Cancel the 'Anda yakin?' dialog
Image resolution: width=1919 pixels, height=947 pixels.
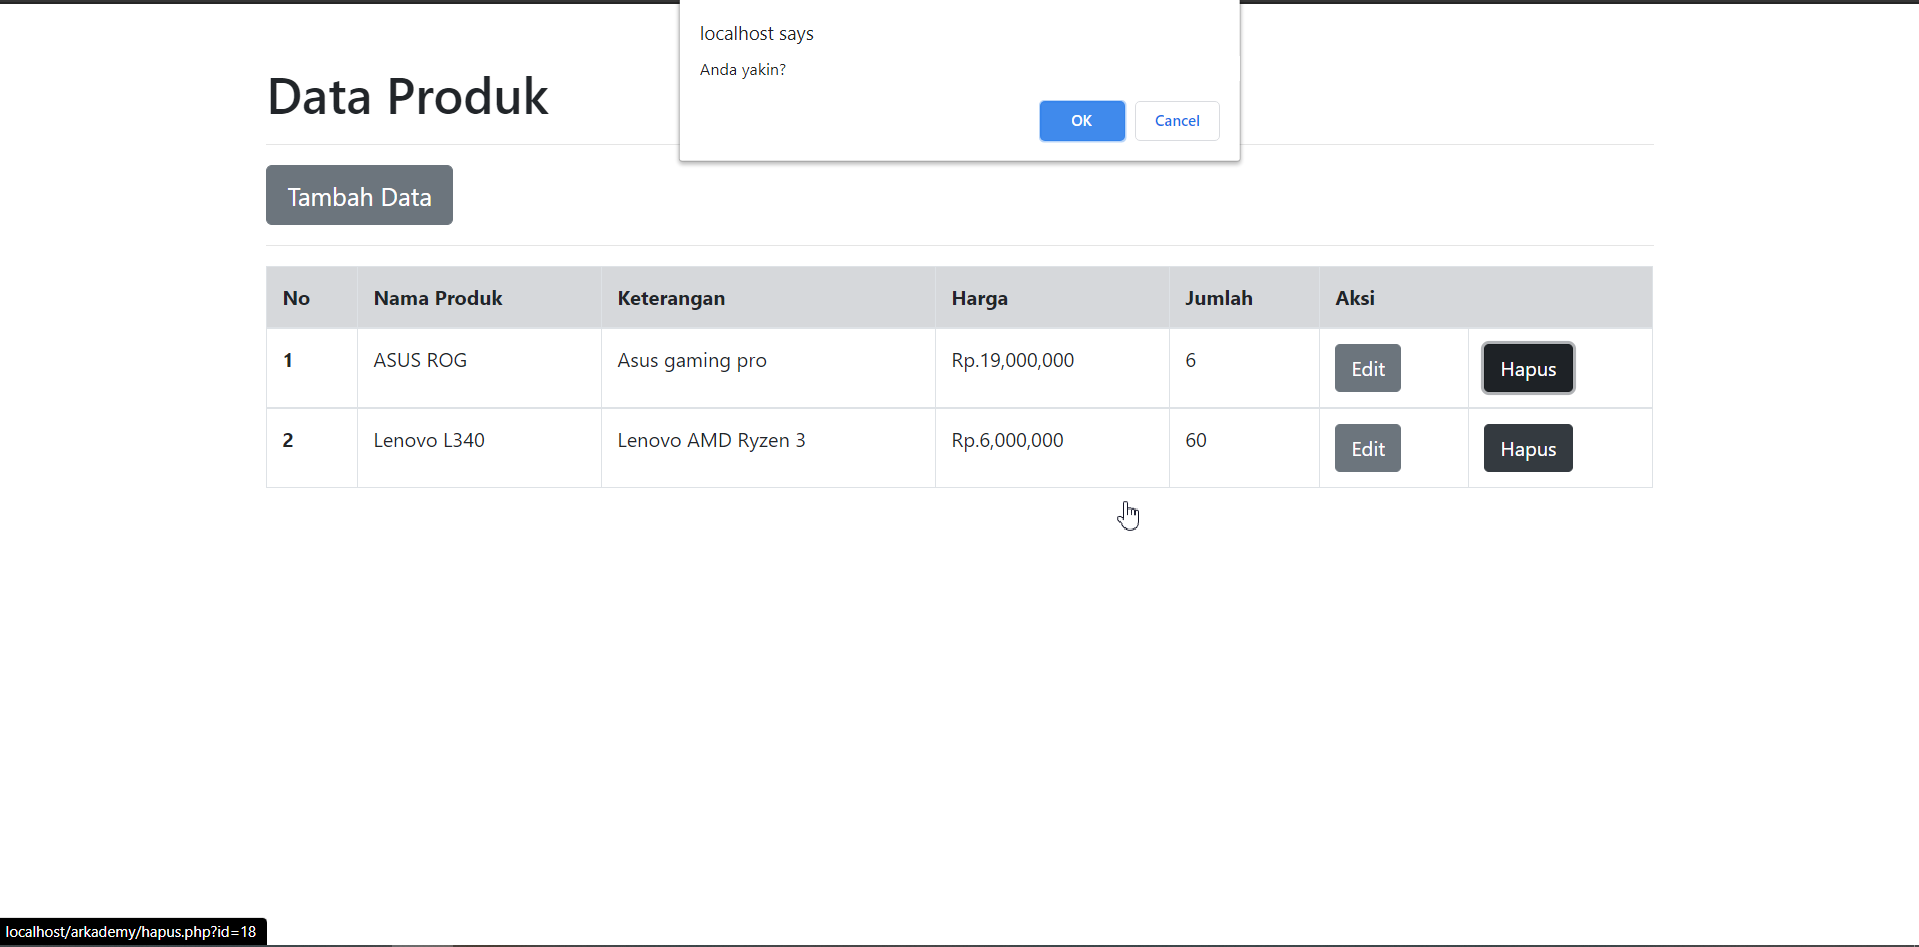(x=1176, y=120)
